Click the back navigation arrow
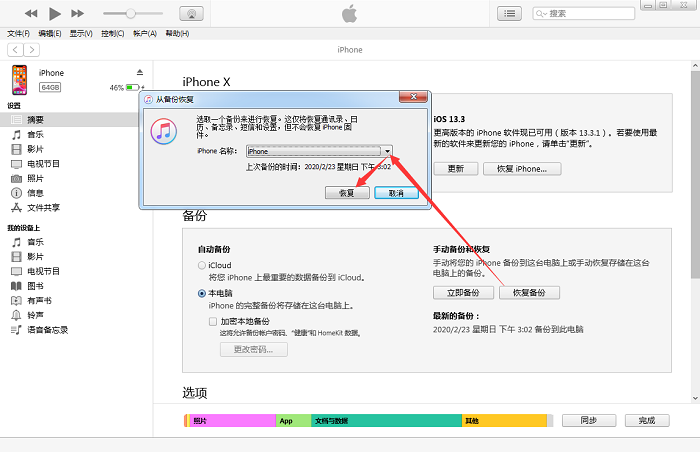The height and width of the screenshot is (452, 700). coord(15,50)
